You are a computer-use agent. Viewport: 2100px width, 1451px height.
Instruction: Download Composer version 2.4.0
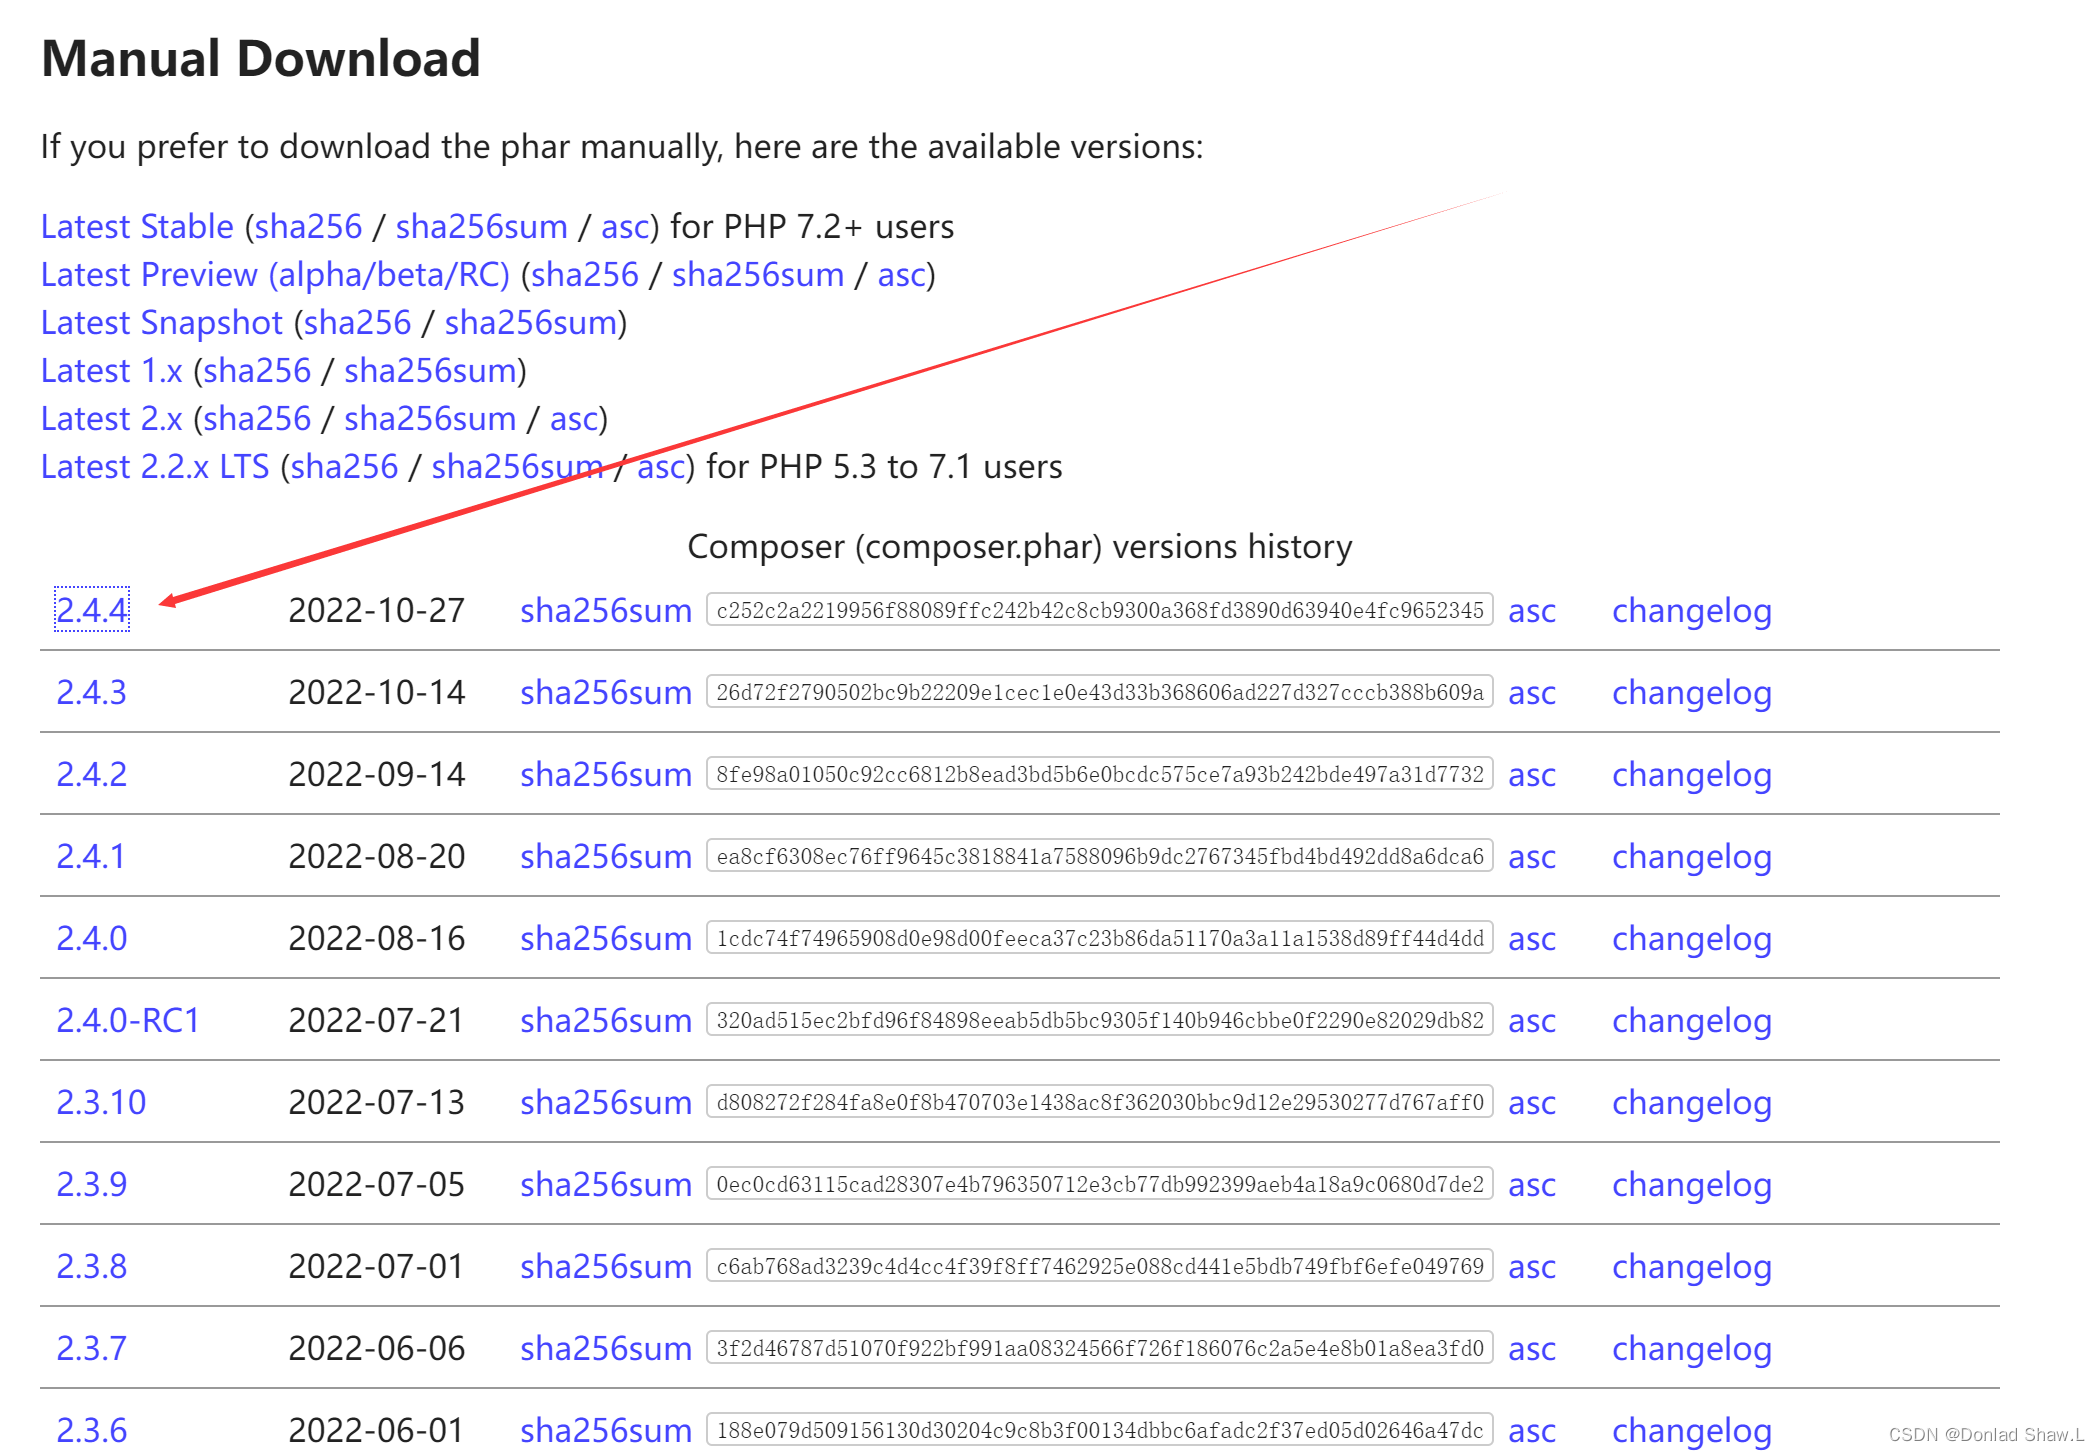coord(92,938)
